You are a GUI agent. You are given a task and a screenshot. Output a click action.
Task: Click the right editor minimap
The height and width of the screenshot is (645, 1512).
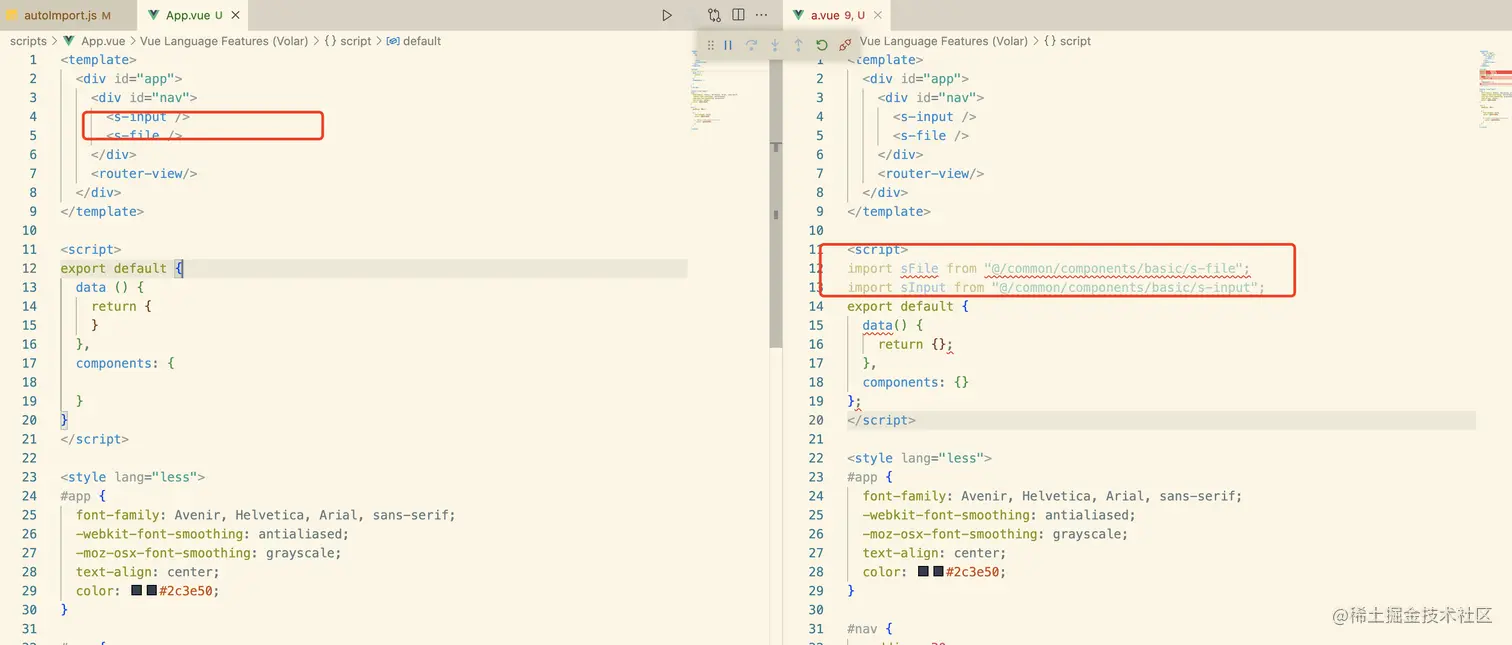tap(1496, 90)
